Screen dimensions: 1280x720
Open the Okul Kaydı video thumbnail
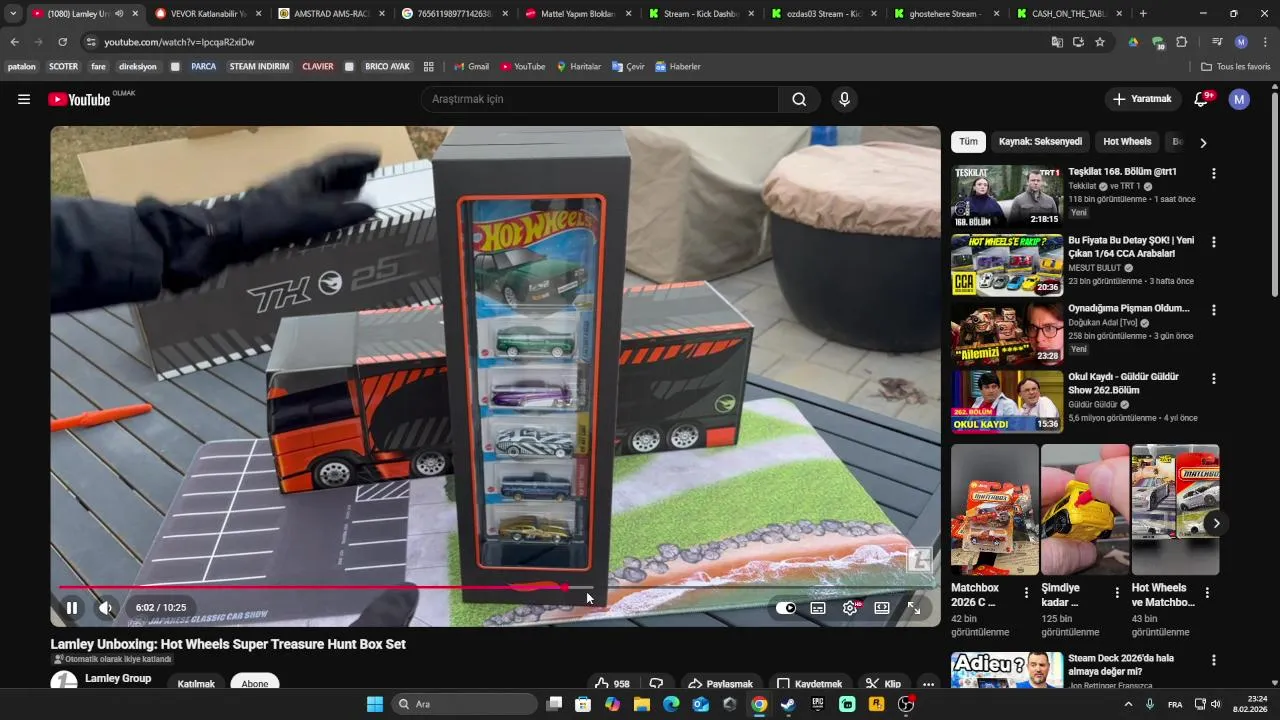pyautogui.click(x=1007, y=402)
